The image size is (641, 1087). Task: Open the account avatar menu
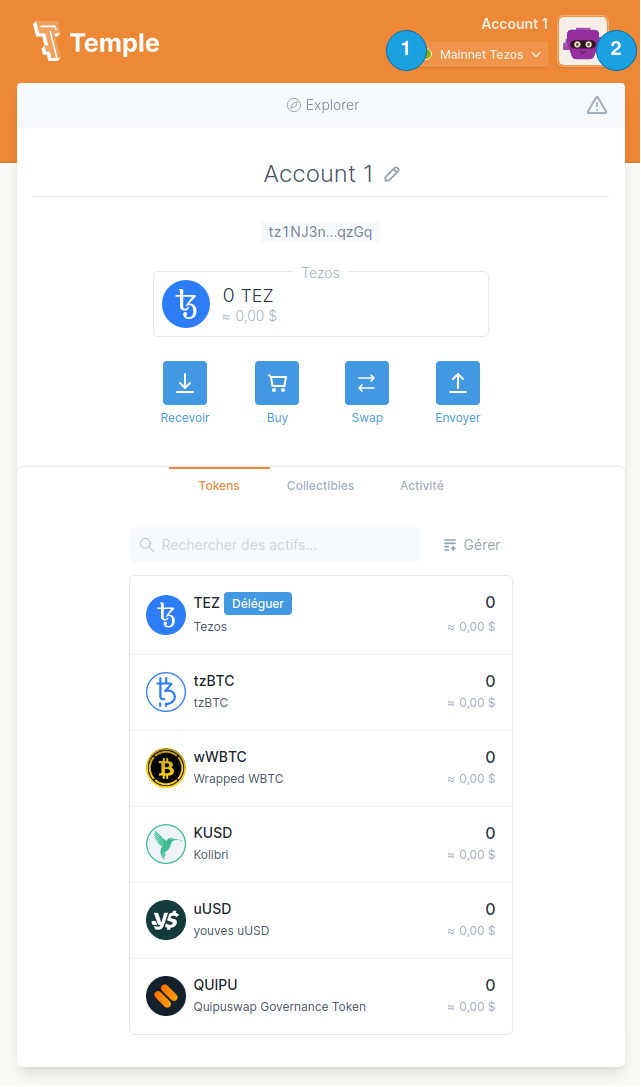coord(582,42)
